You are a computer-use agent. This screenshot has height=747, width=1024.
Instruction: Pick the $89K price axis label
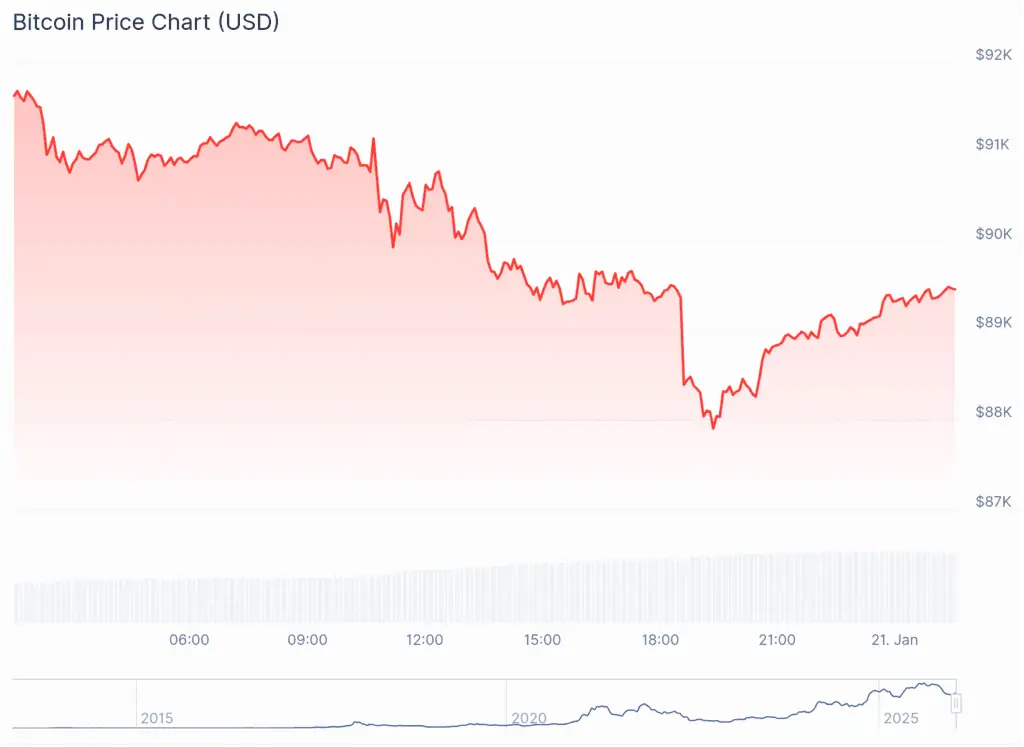tap(993, 323)
